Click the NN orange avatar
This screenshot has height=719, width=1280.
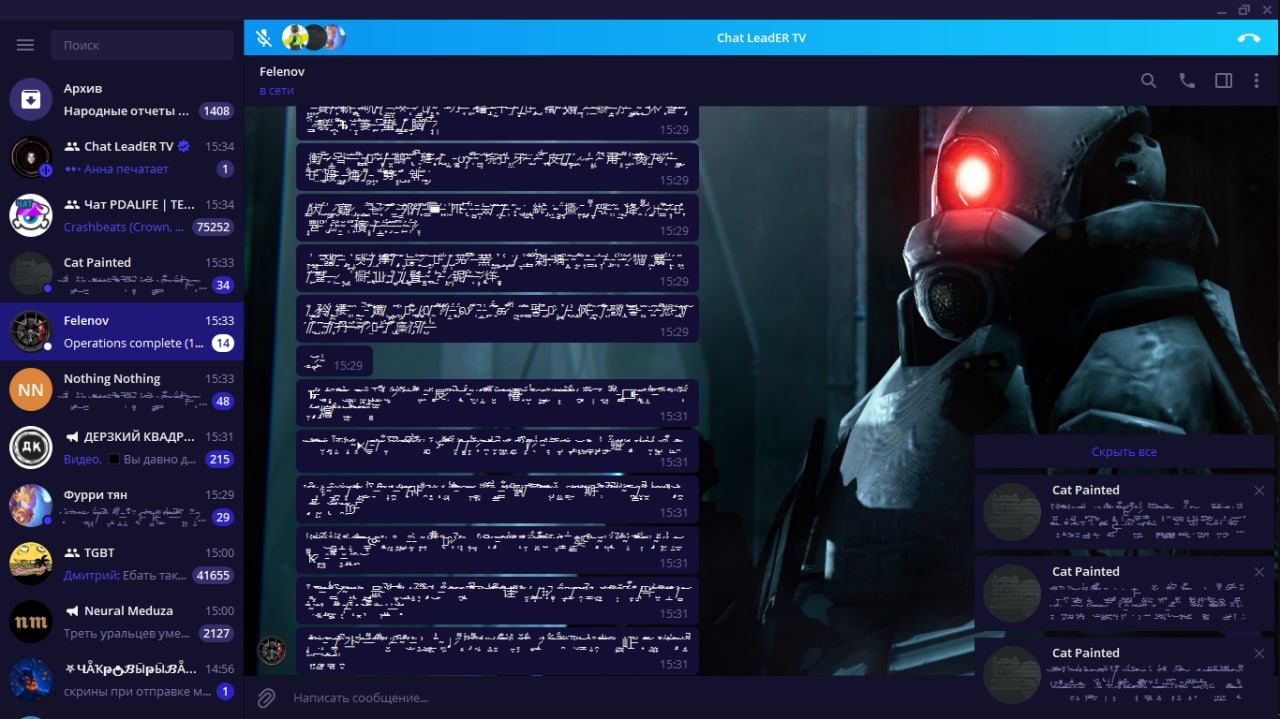tap(31, 389)
